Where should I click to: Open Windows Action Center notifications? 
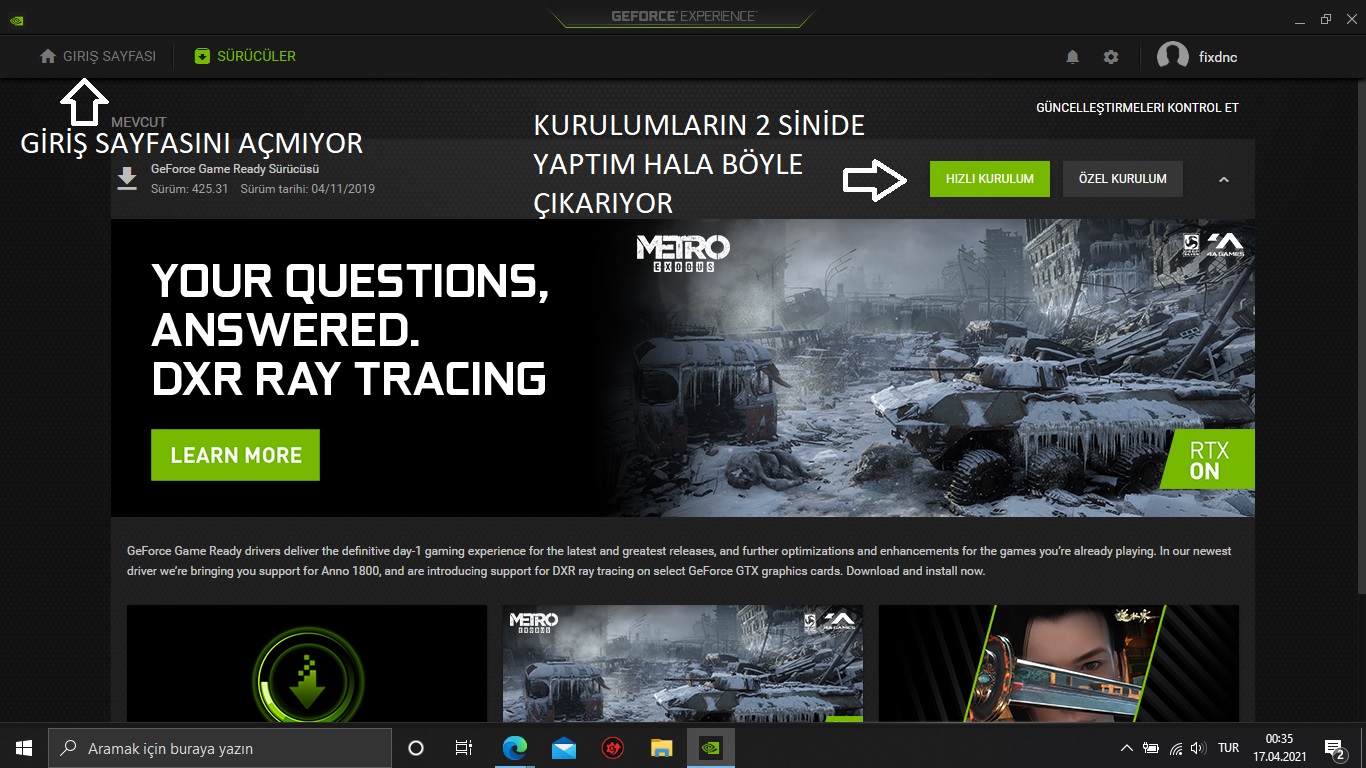(1335, 748)
